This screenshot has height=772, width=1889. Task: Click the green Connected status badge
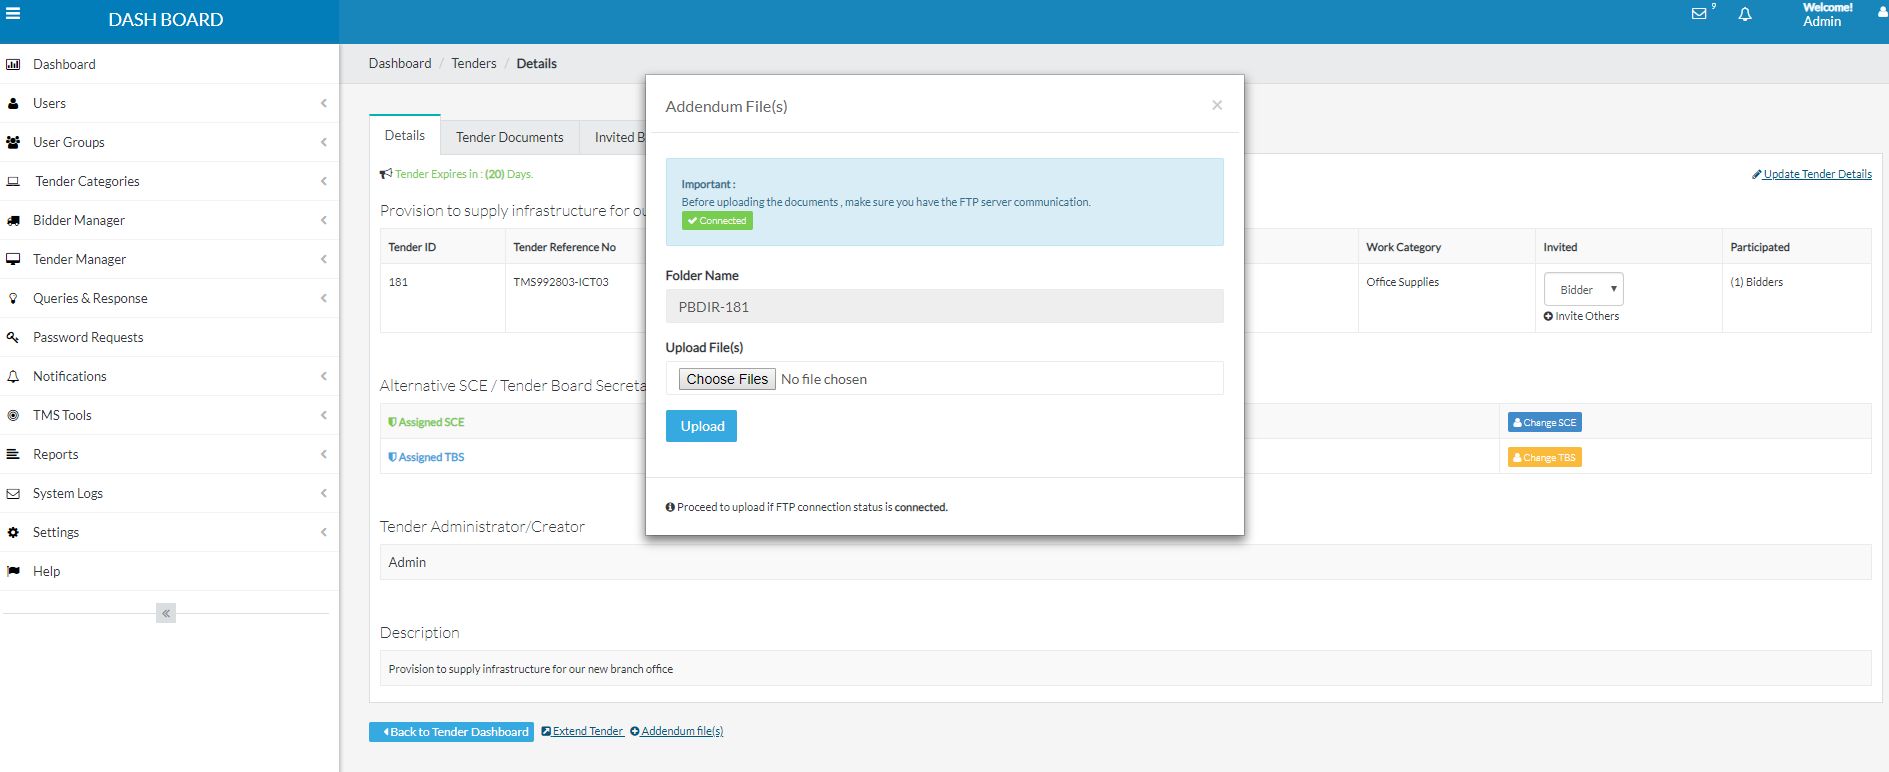click(x=717, y=221)
